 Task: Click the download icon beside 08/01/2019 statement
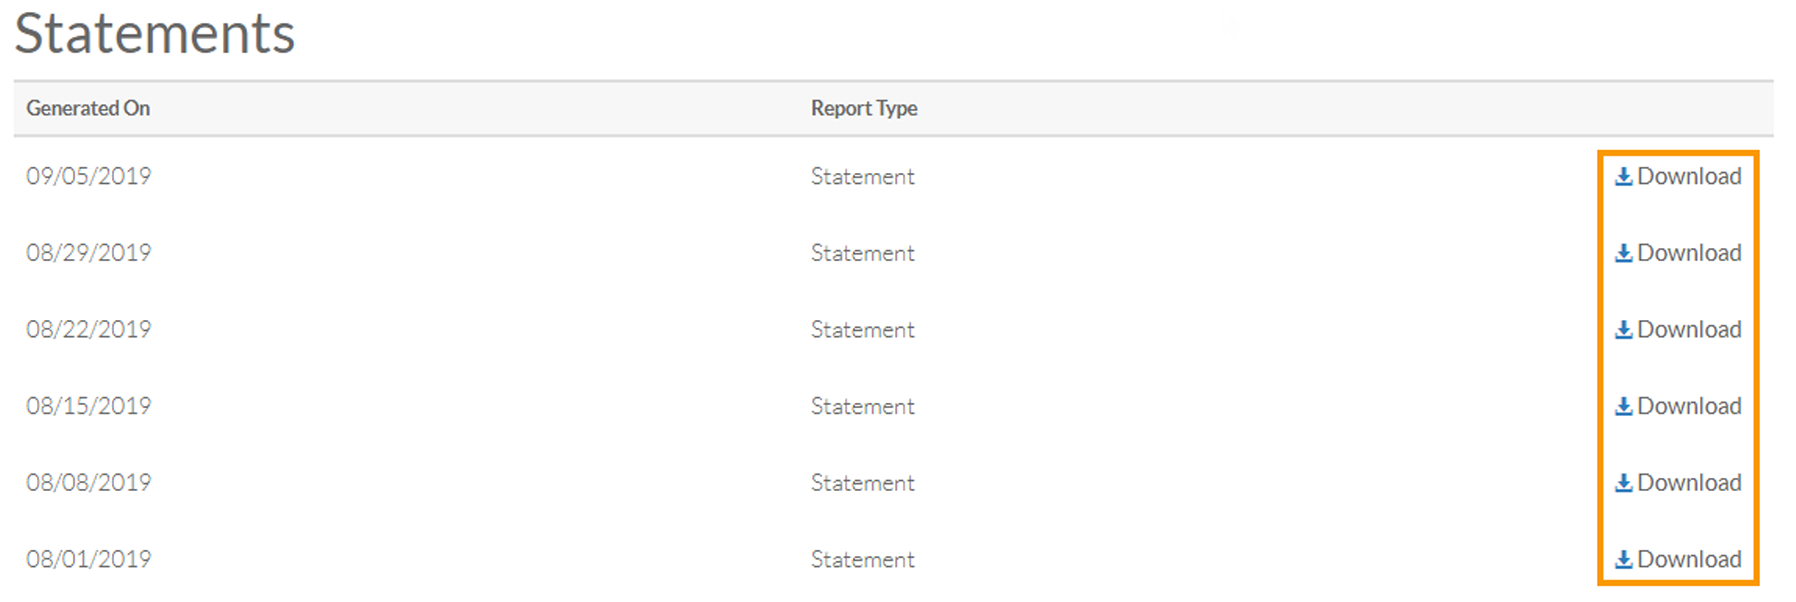pyautogui.click(x=1625, y=559)
